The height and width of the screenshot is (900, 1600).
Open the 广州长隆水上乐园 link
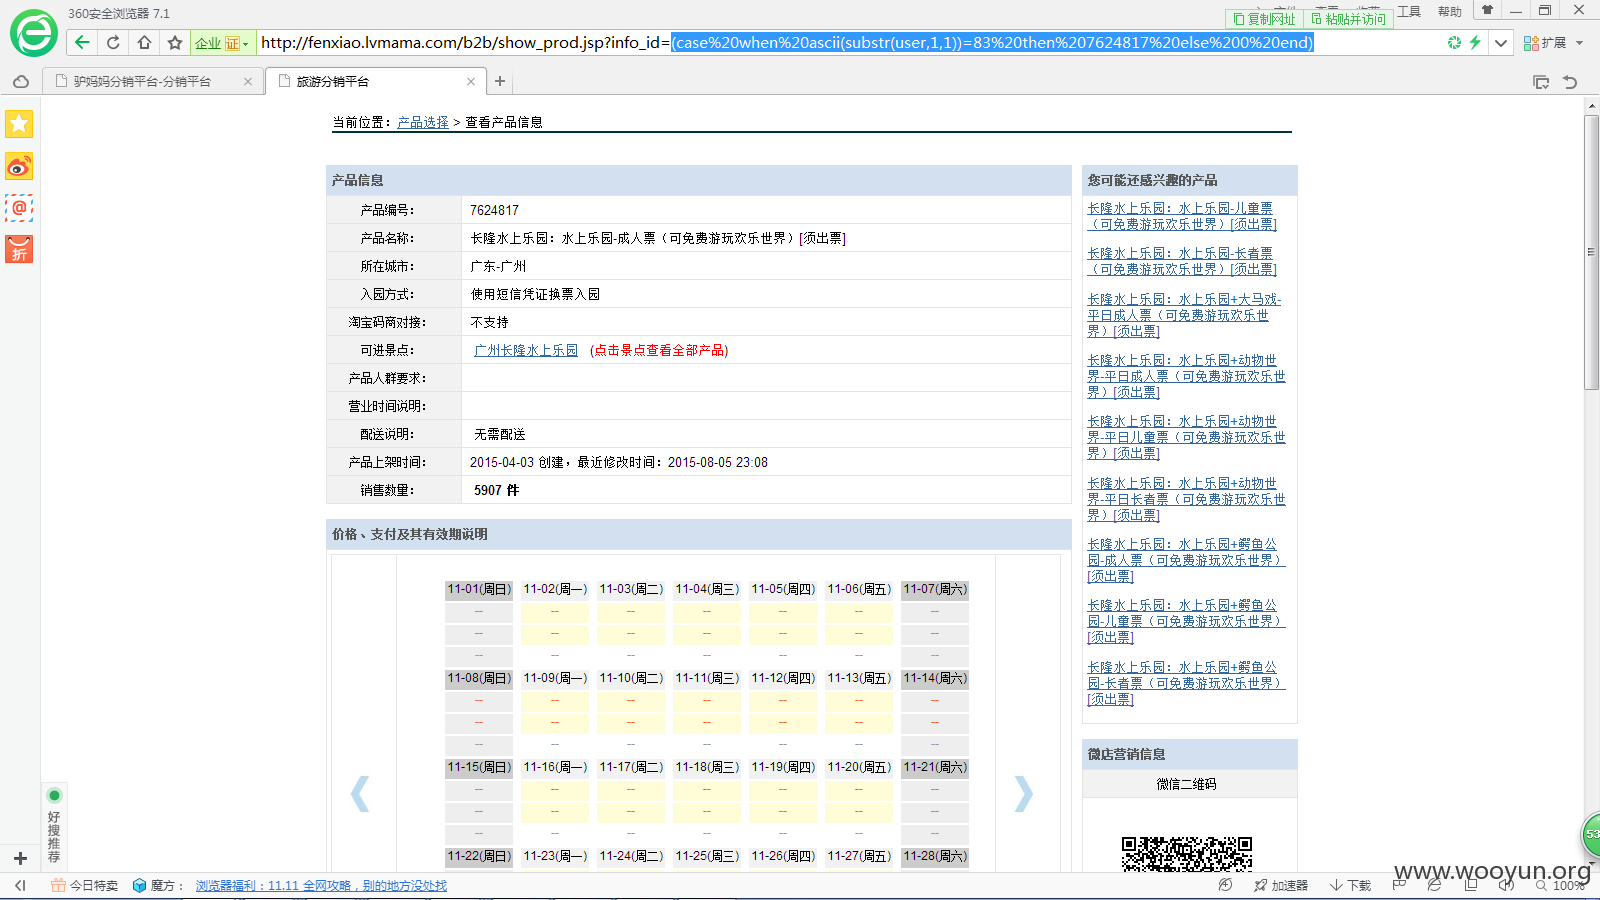526,350
